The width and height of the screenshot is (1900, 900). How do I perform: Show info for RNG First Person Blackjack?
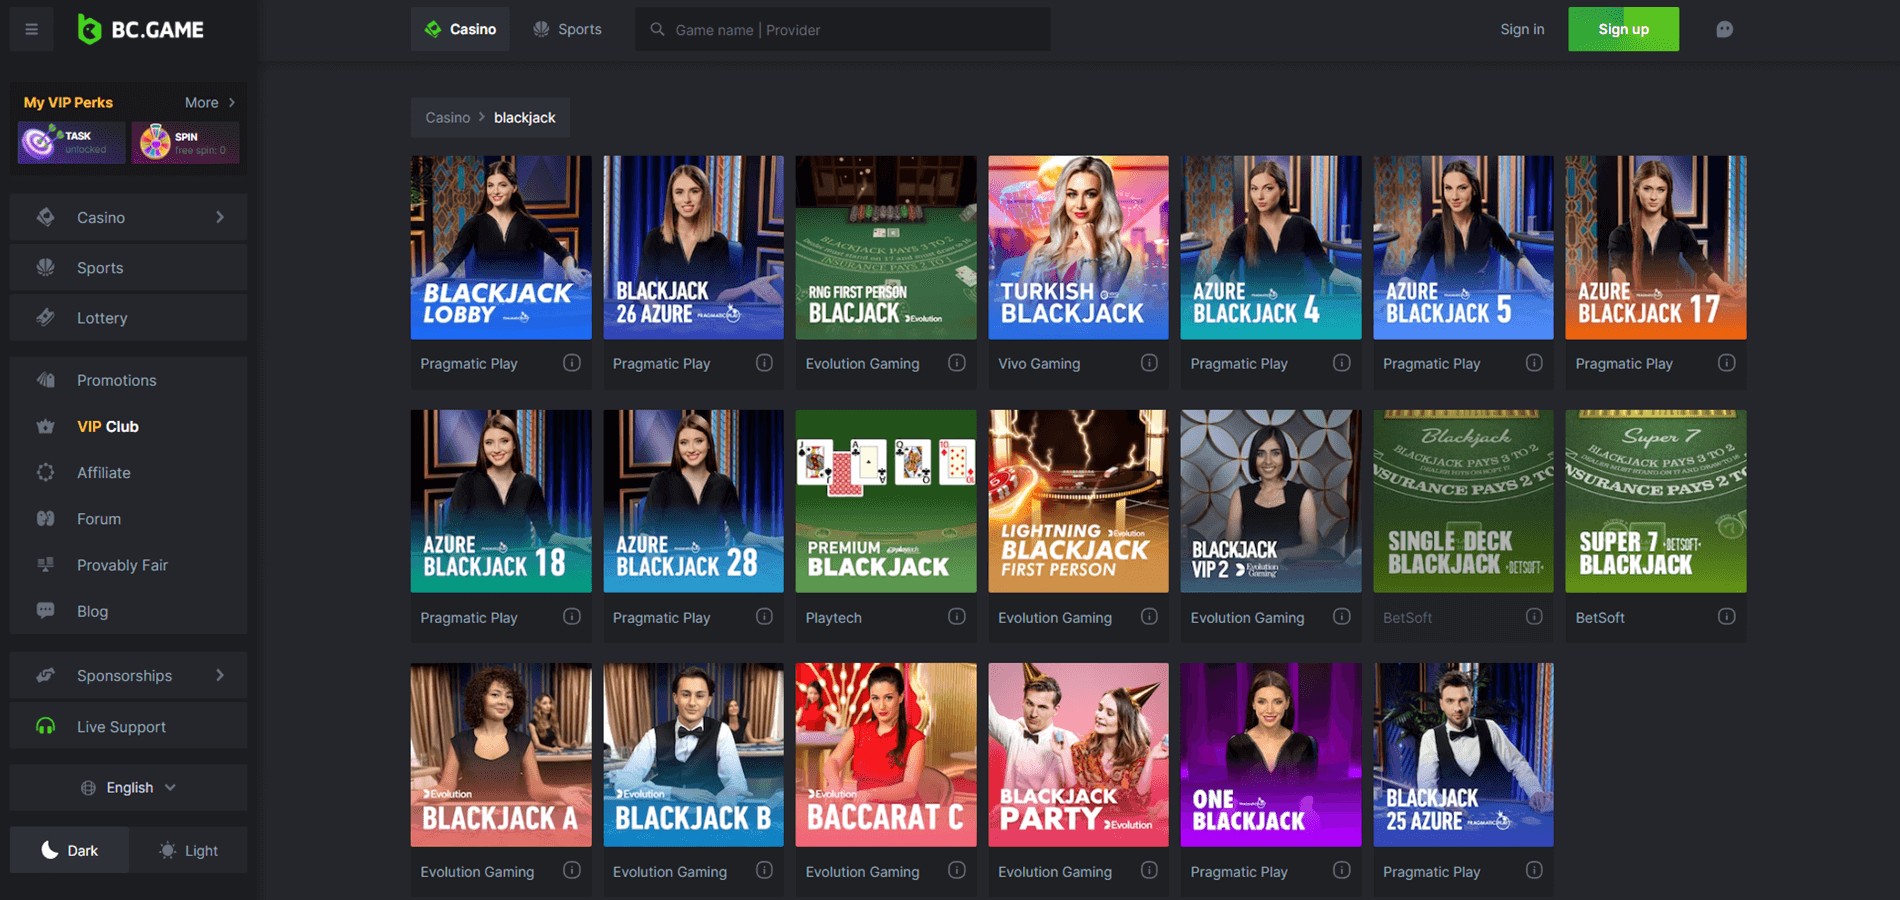tap(957, 363)
